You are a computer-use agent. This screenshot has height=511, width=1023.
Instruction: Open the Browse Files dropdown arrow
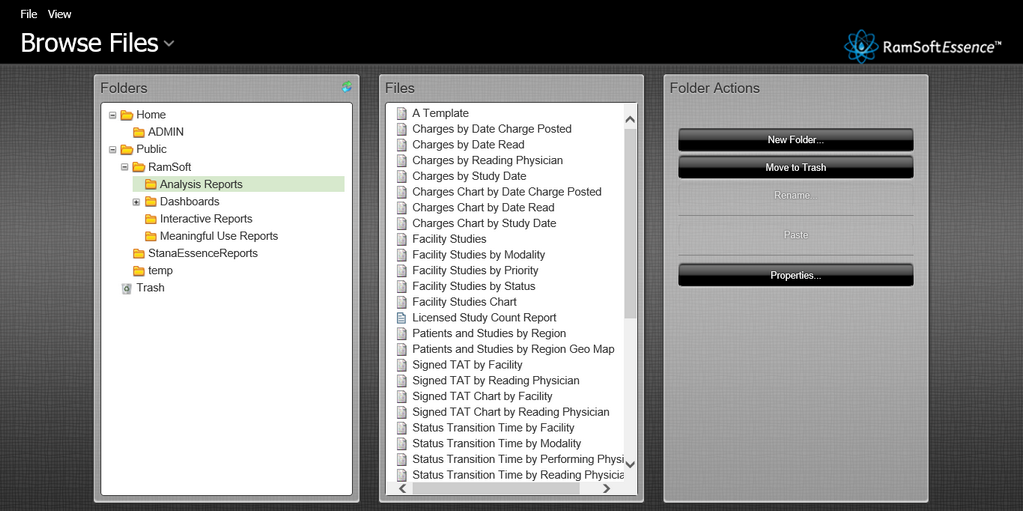tap(169, 44)
